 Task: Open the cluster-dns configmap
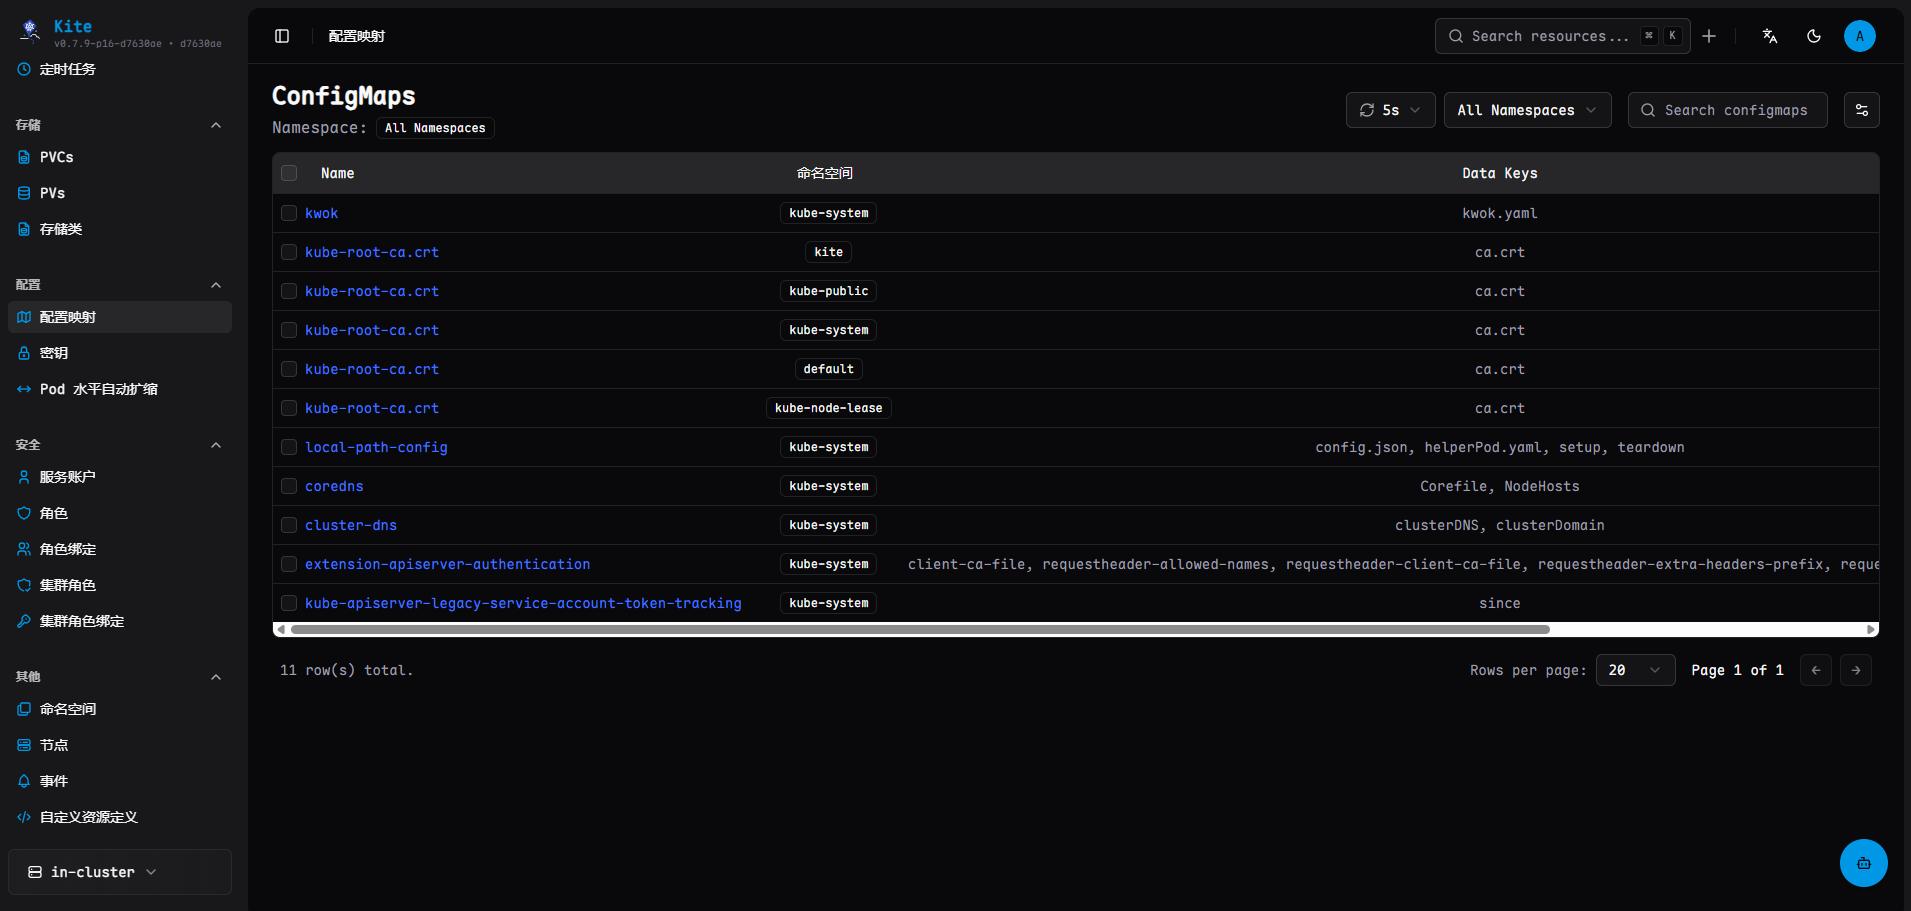(351, 525)
